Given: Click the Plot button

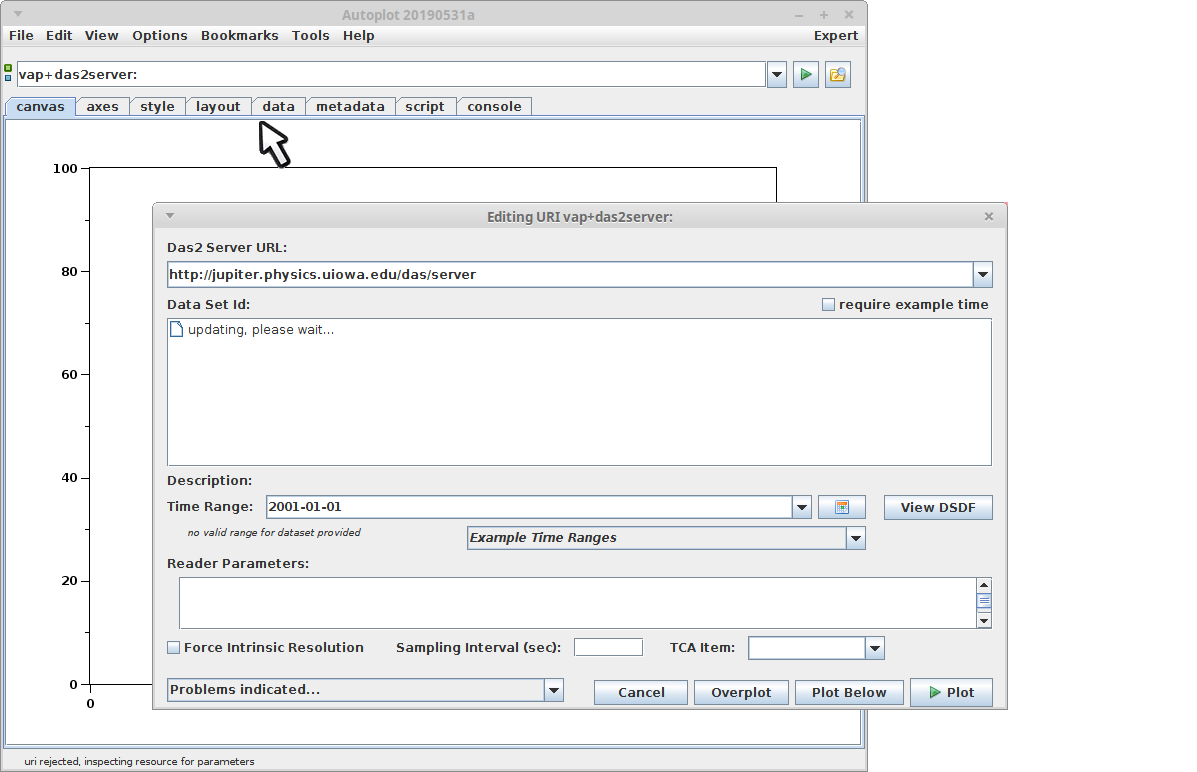Looking at the screenshot, I should [951, 693].
